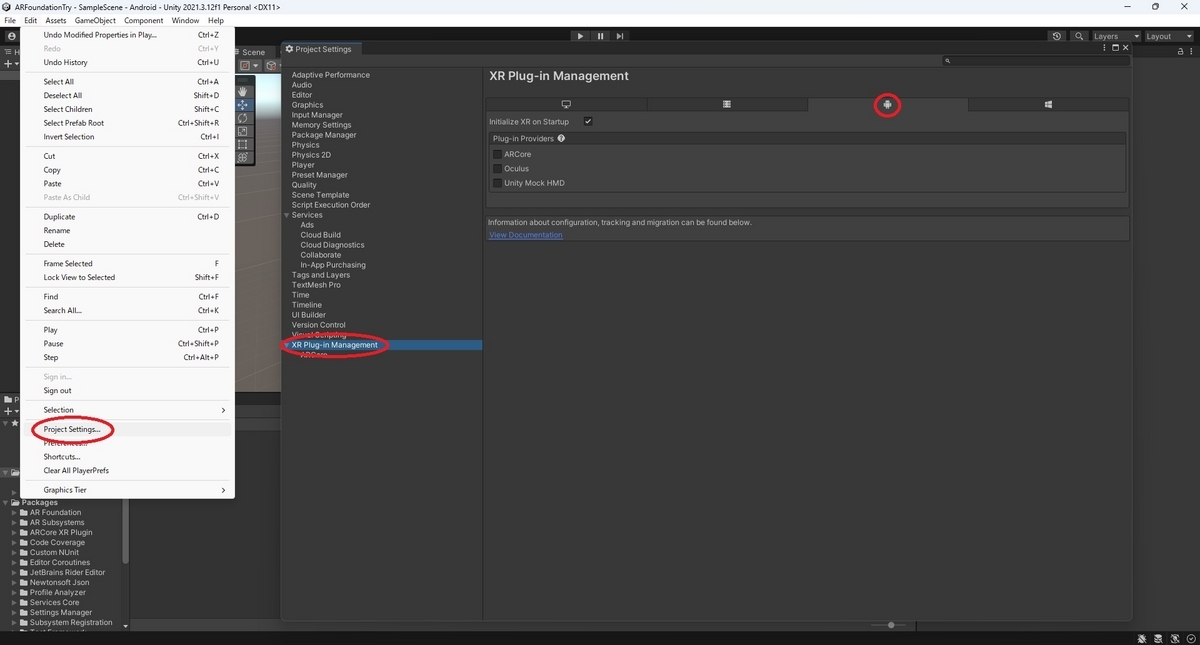The height and width of the screenshot is (645, 1200).
Task: Select the Transform tool in Scene toolbar
Action: [242, 157]
